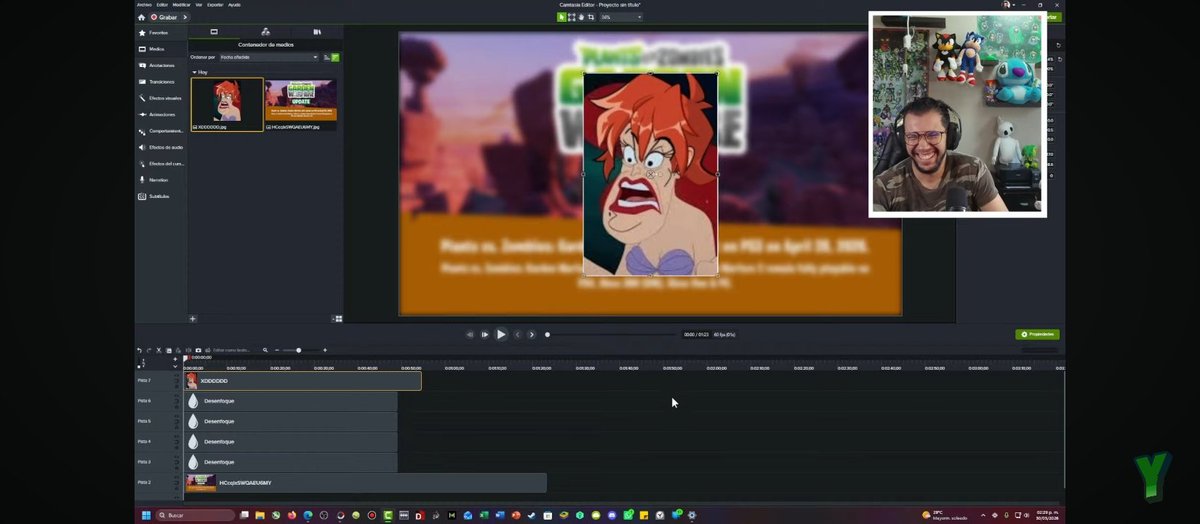The image size is (1200, 524).
Task: Open Efectos visuales panel
Action: (159, 98)
